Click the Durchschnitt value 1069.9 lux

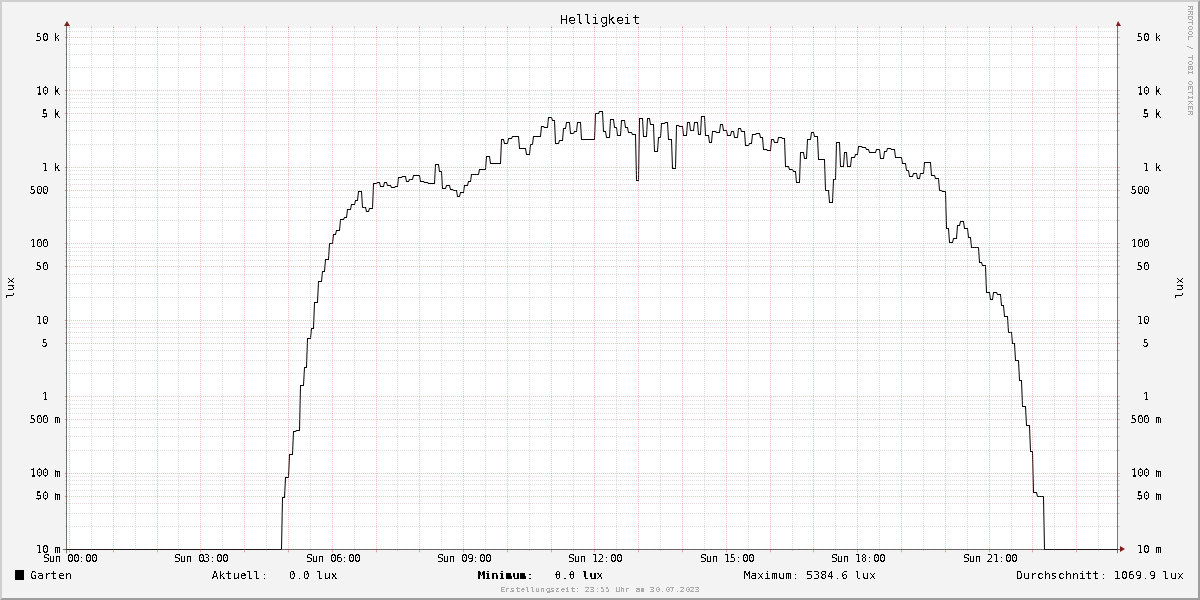(1148, 575)
